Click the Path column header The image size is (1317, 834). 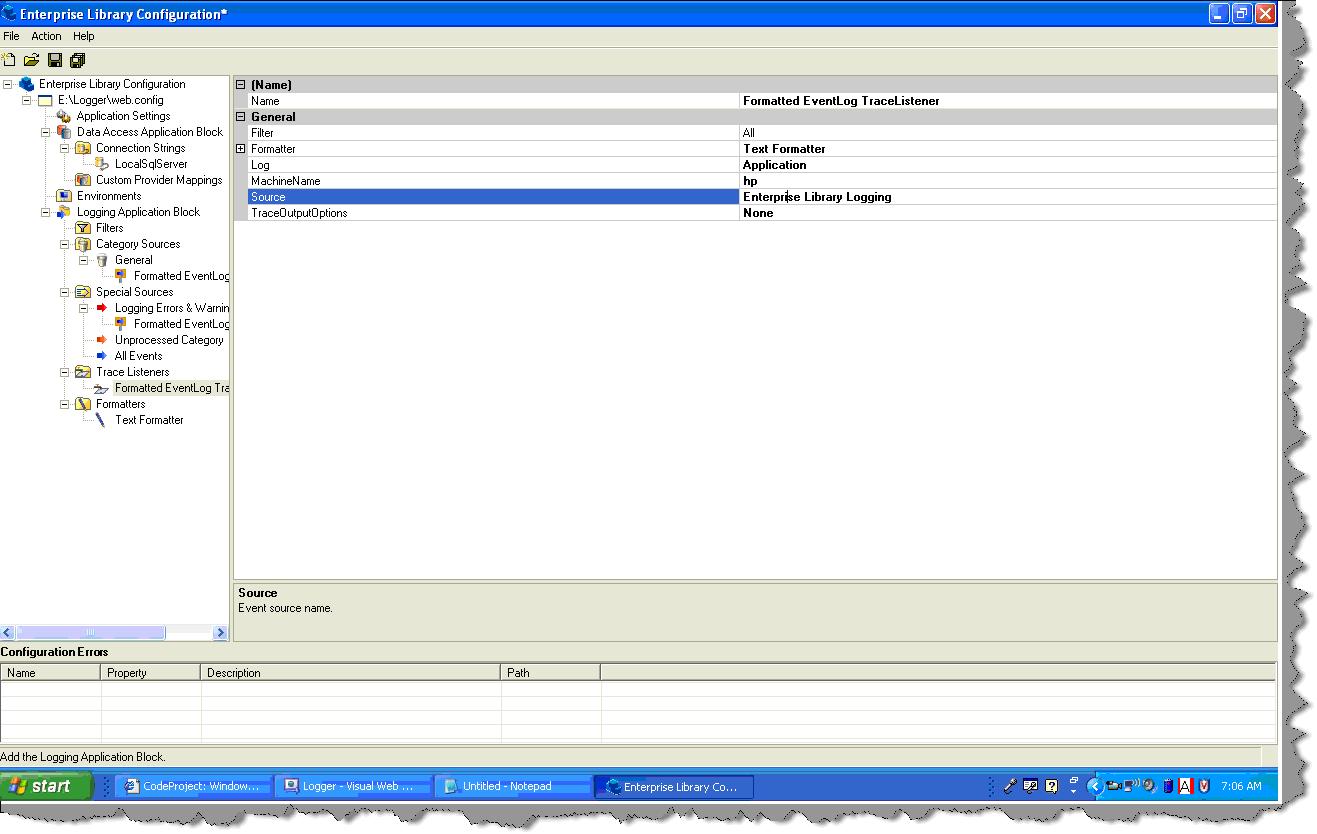point(550,673)
